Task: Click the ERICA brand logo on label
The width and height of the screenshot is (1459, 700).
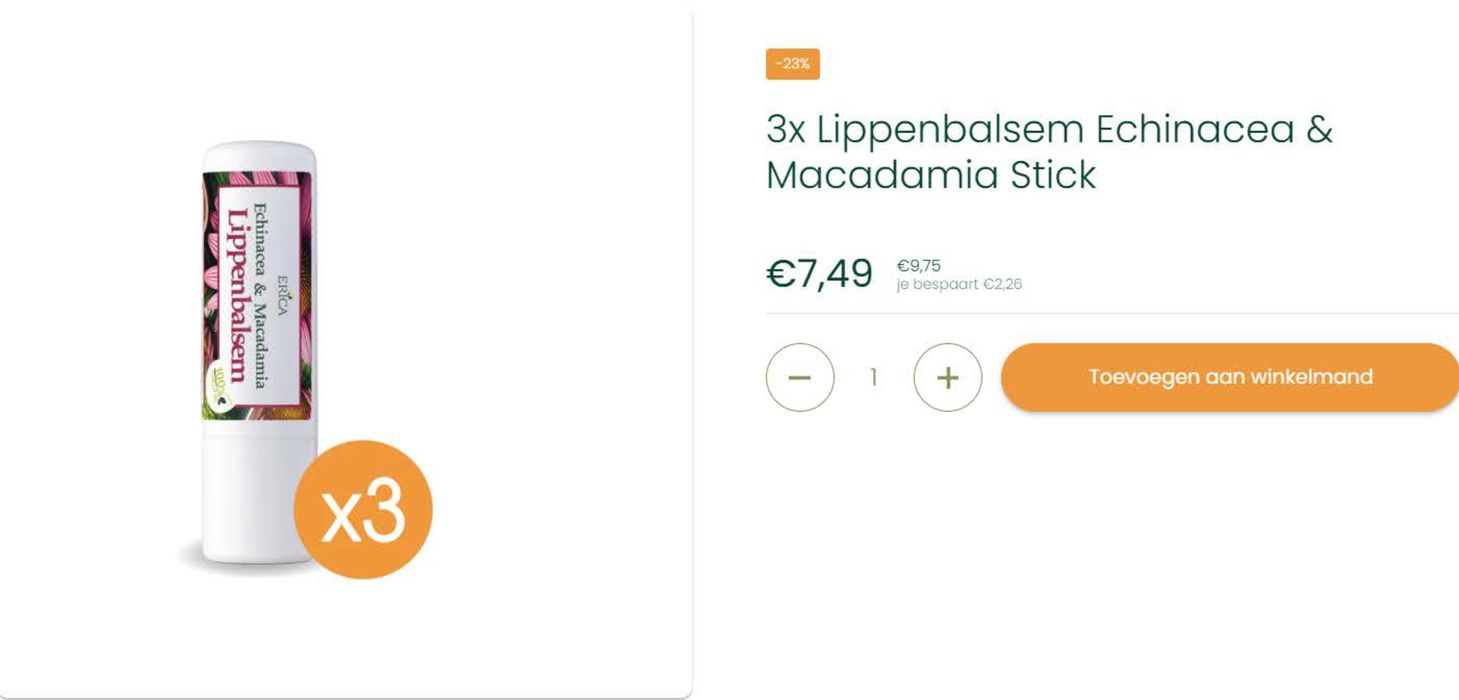Action: (283, 290)
